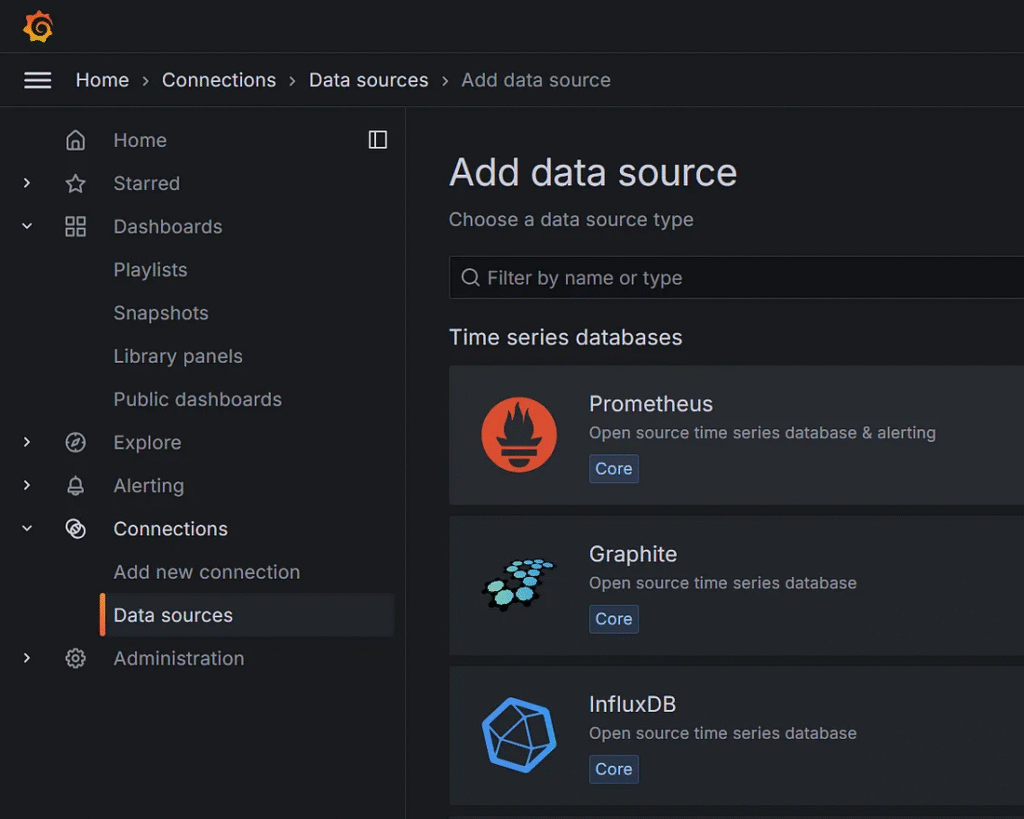Collapse the Connections section chevron
The width and height of the screenshot is (1024, 819).
click(x=27, y=528)
